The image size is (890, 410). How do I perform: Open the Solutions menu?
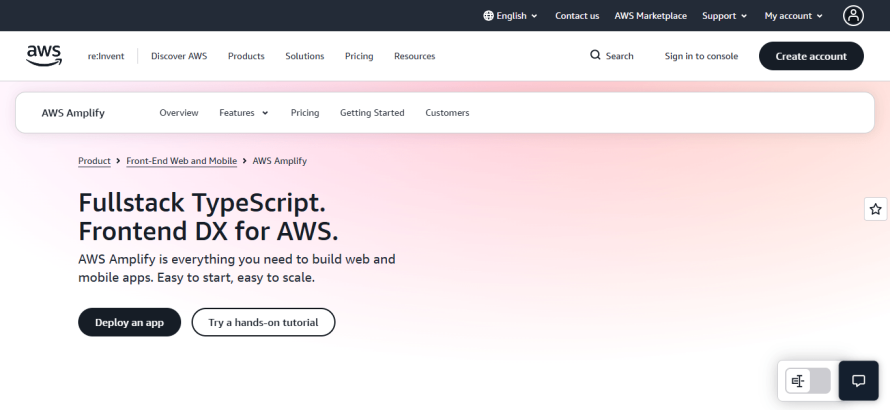tap(304, 56)
